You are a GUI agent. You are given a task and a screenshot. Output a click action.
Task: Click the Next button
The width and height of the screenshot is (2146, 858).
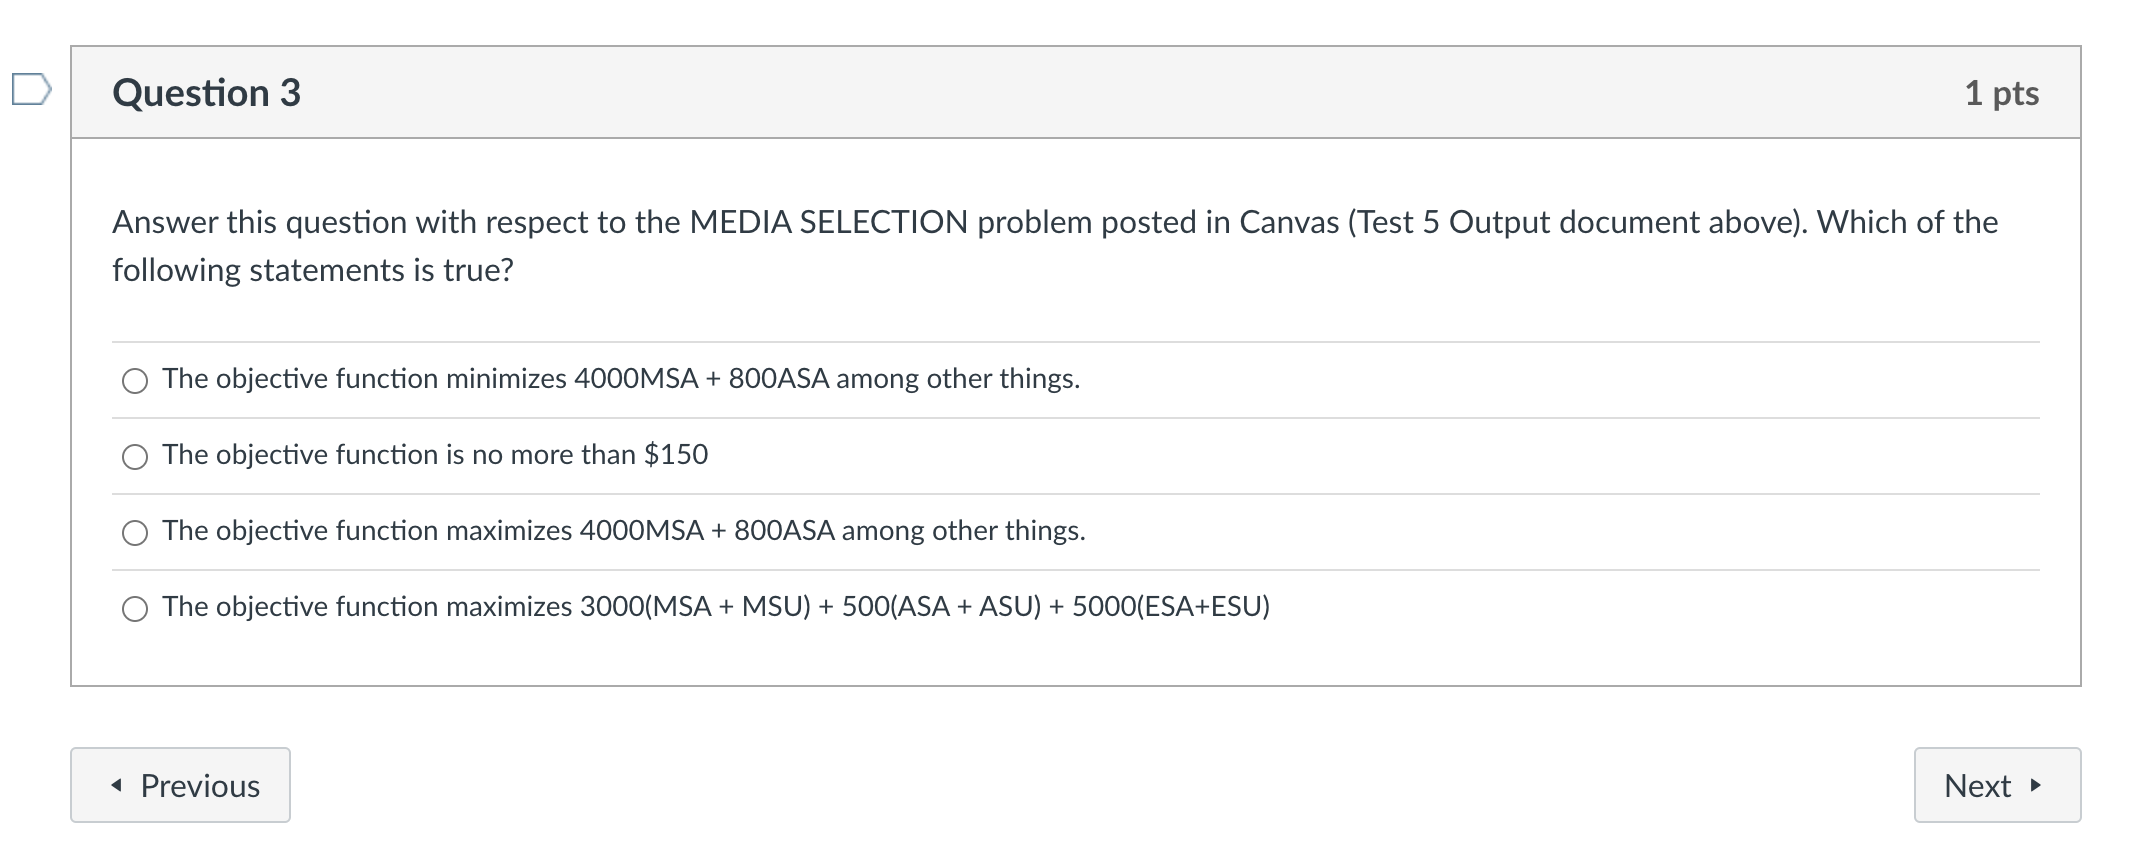point(1996,786)
